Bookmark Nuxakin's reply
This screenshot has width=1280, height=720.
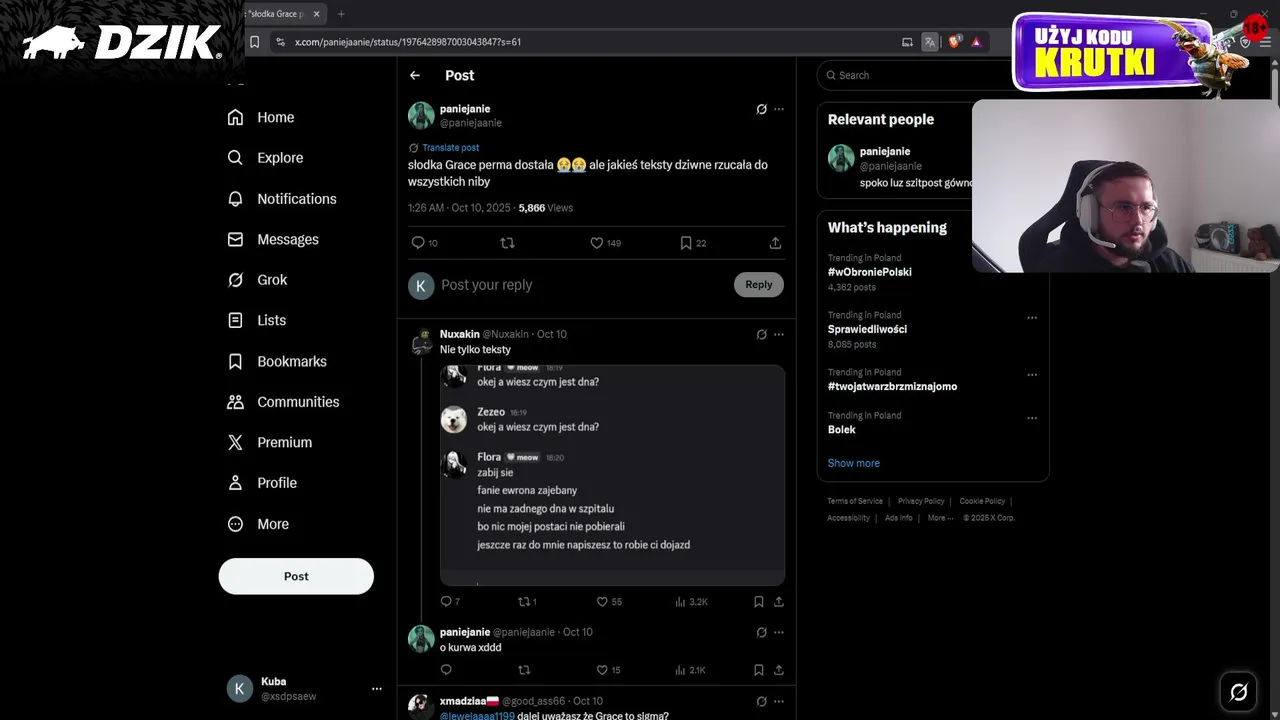coord(759,602)
